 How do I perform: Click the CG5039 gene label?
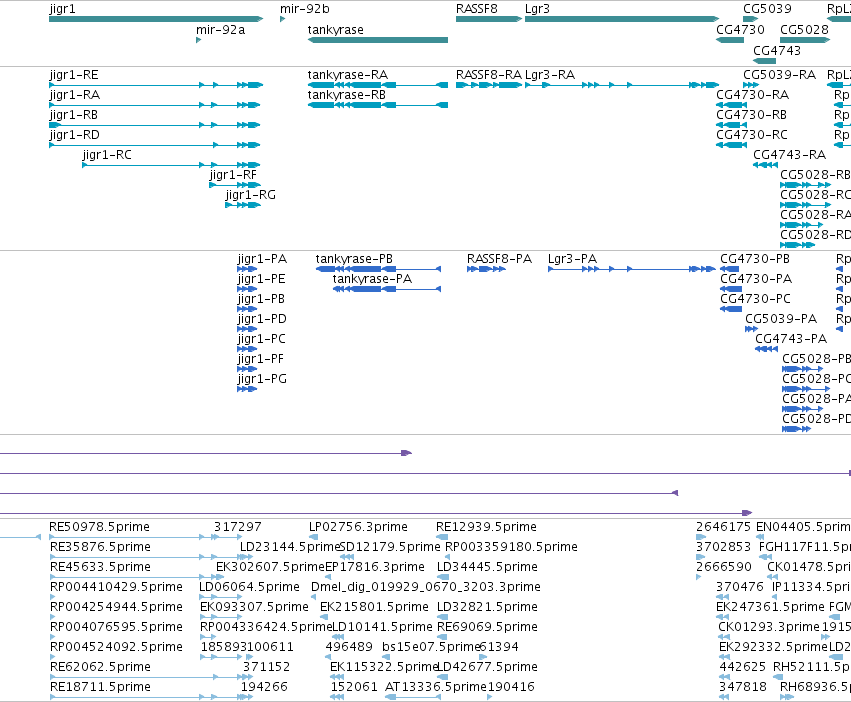767,9
